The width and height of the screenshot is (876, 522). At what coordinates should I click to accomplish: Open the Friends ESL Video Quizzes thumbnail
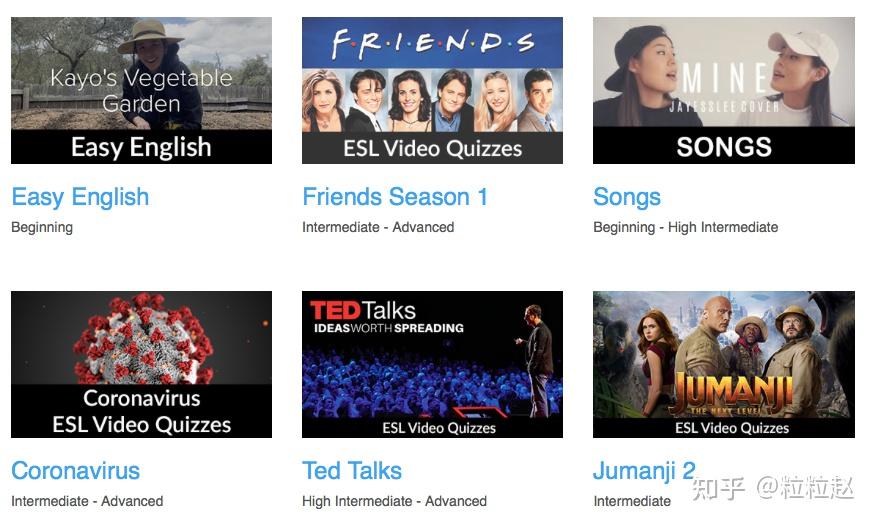[x=432, y=91]
